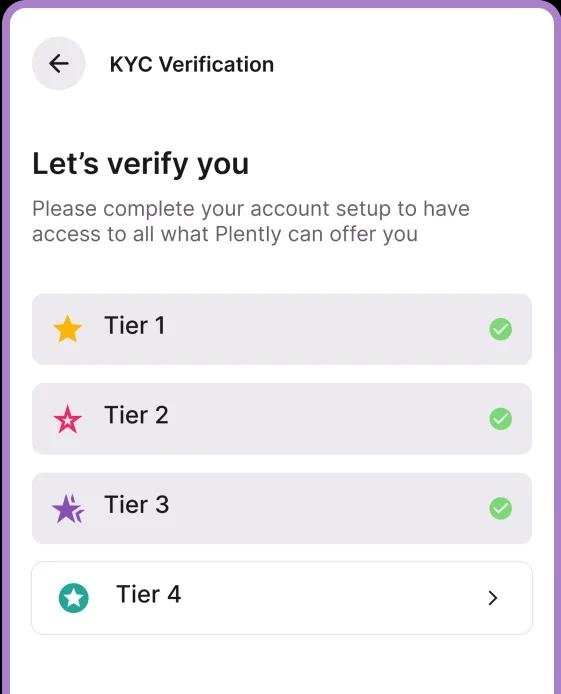561x694 pixels.
Task: Open the Tier 4 verification row
Action: pyautogui.click(x=282, y=598)
